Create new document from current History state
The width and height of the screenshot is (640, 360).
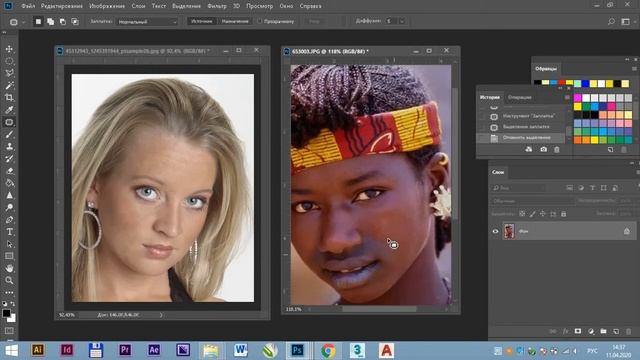(x=529, y=149)
